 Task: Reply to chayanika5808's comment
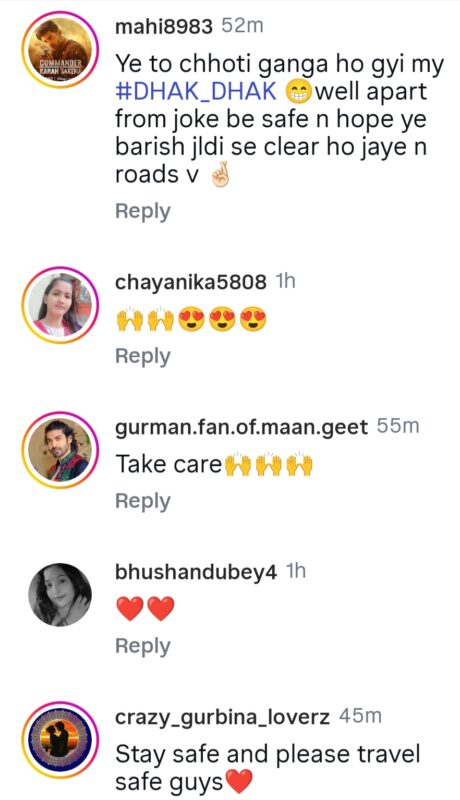pos(143,356)
